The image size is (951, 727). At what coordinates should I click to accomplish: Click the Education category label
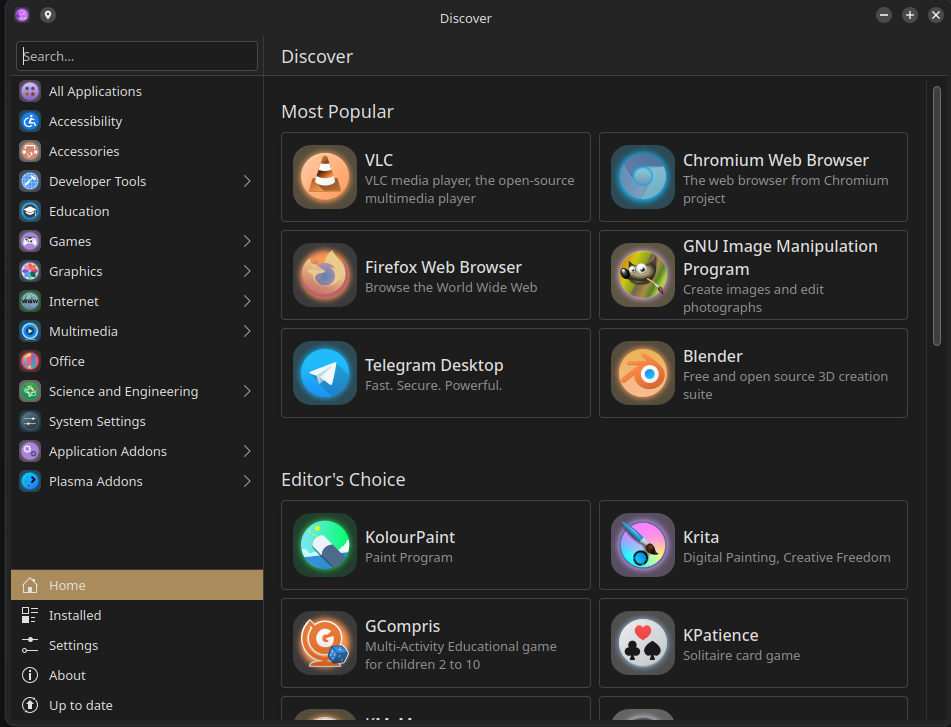(x=79, y=212)
